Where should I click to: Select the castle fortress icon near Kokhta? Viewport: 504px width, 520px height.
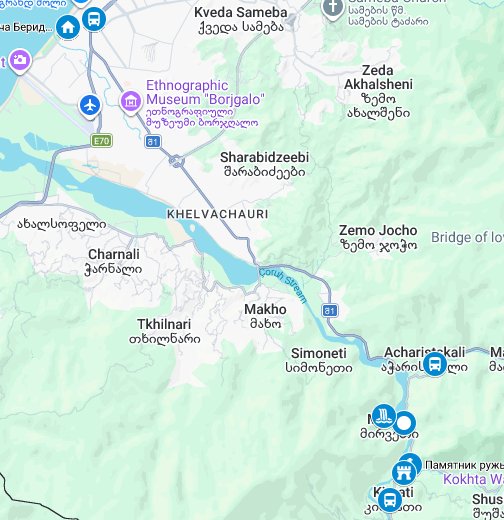click(x=404, y=473)
